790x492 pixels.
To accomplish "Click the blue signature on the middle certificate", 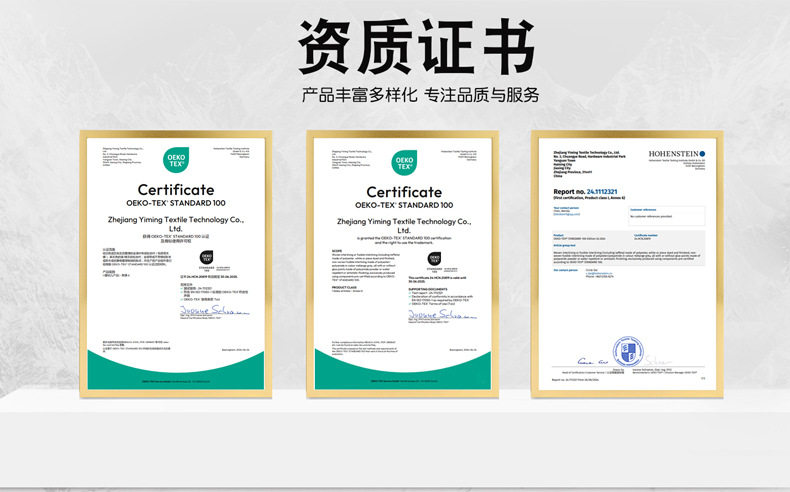I will tap(442, 314).
